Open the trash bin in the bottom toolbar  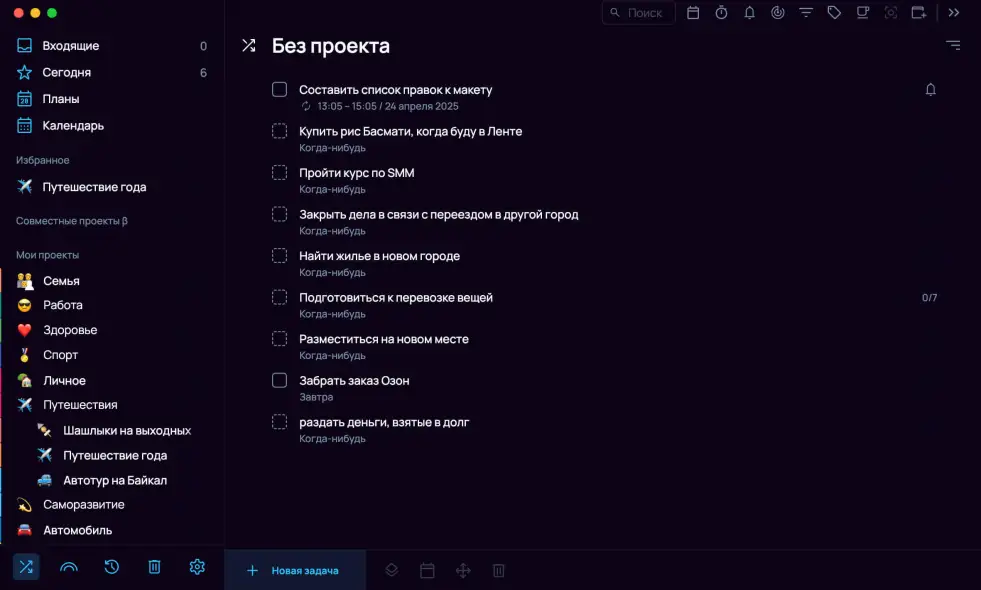(154, 567)
